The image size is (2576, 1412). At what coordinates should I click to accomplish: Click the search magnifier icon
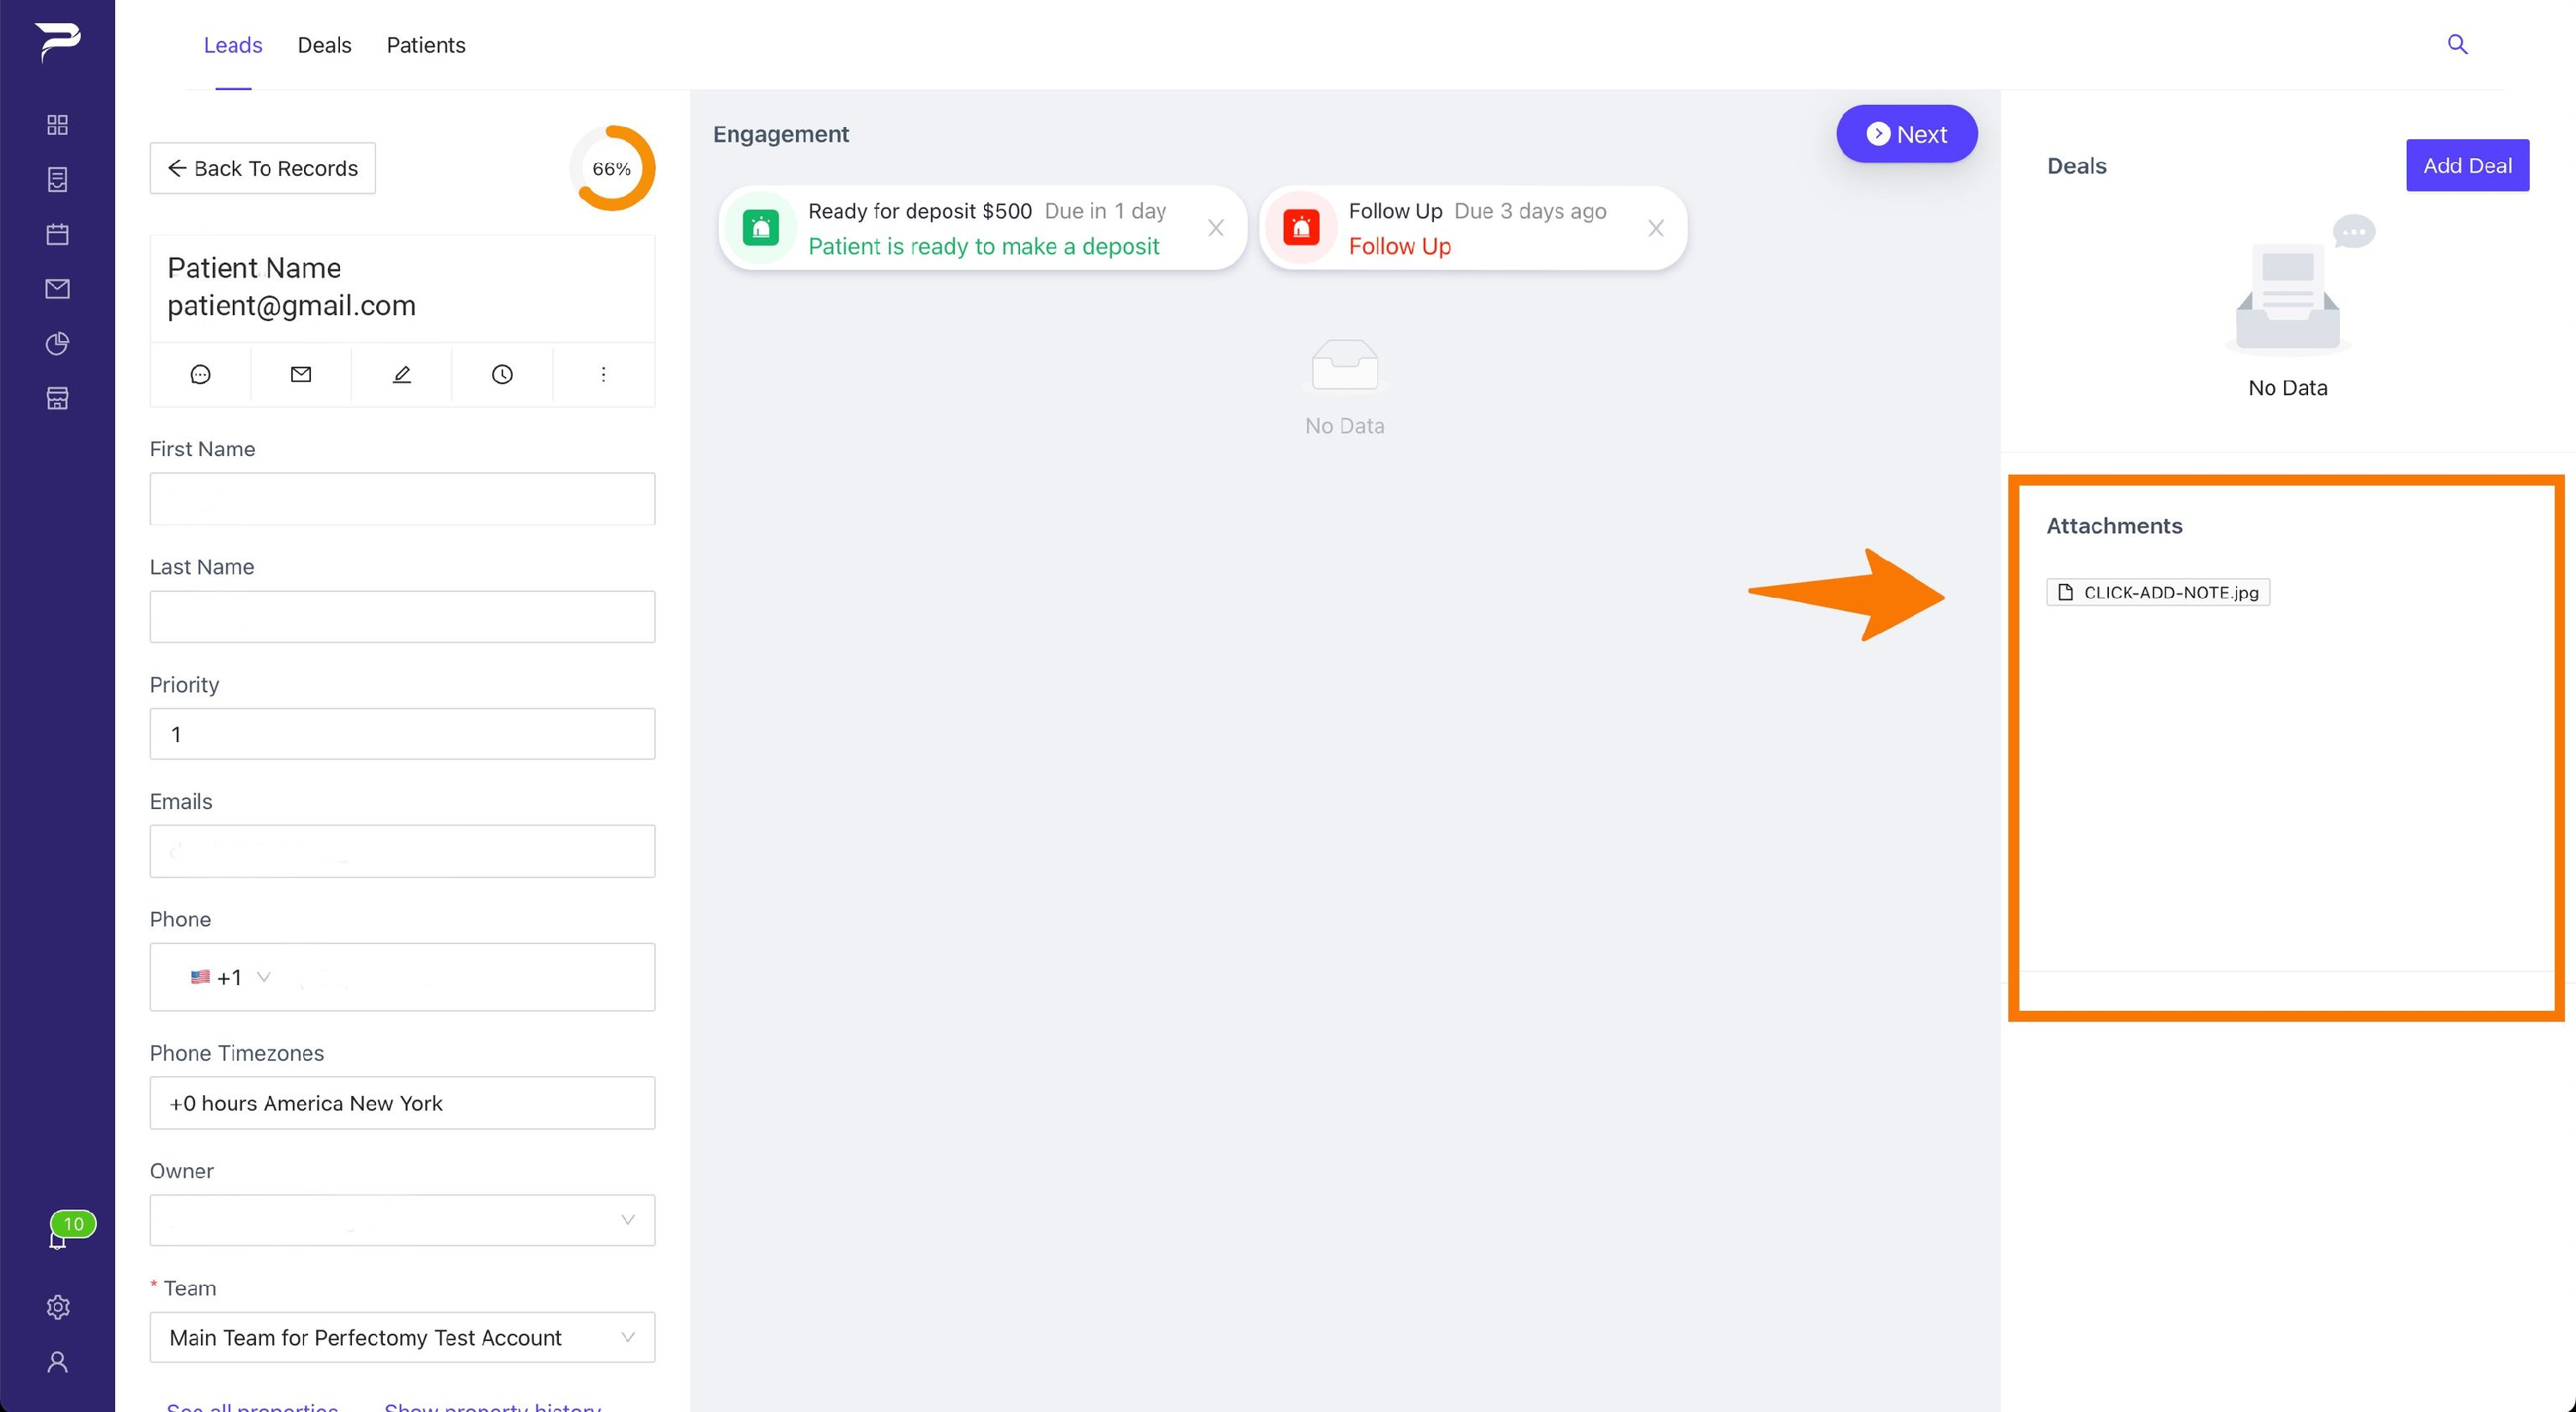(x=2457, y=44)
